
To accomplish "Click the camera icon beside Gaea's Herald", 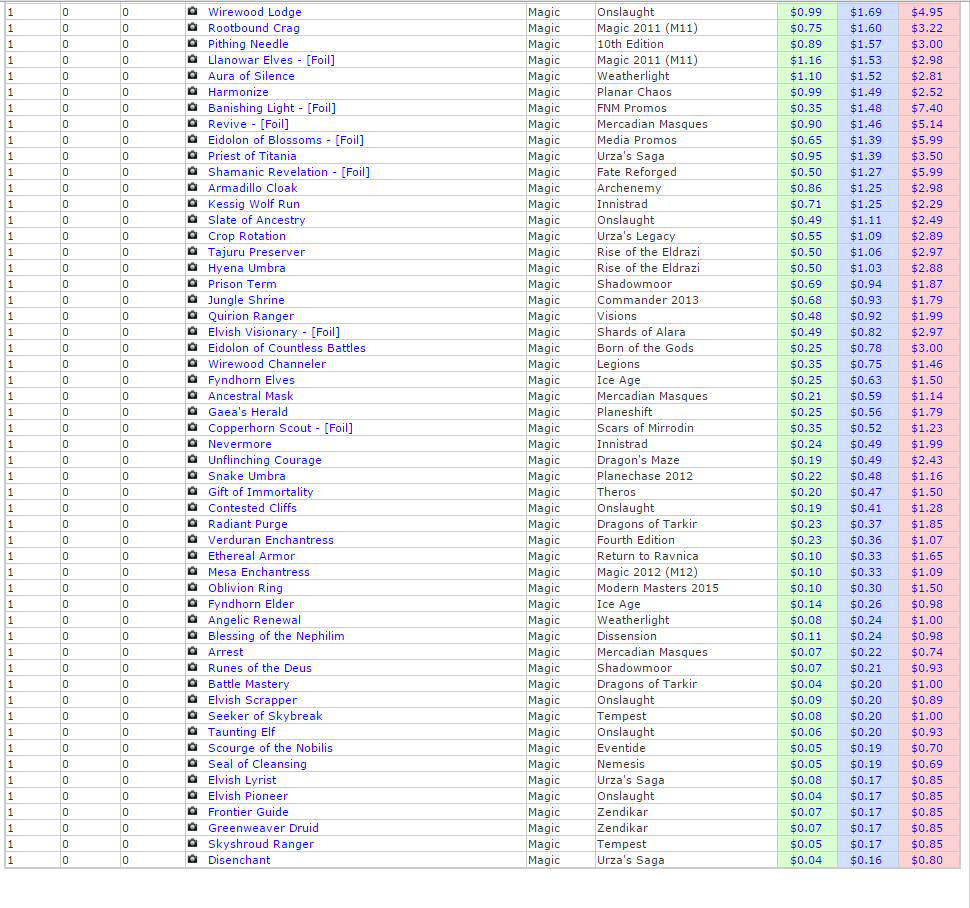I will [192, 411].
